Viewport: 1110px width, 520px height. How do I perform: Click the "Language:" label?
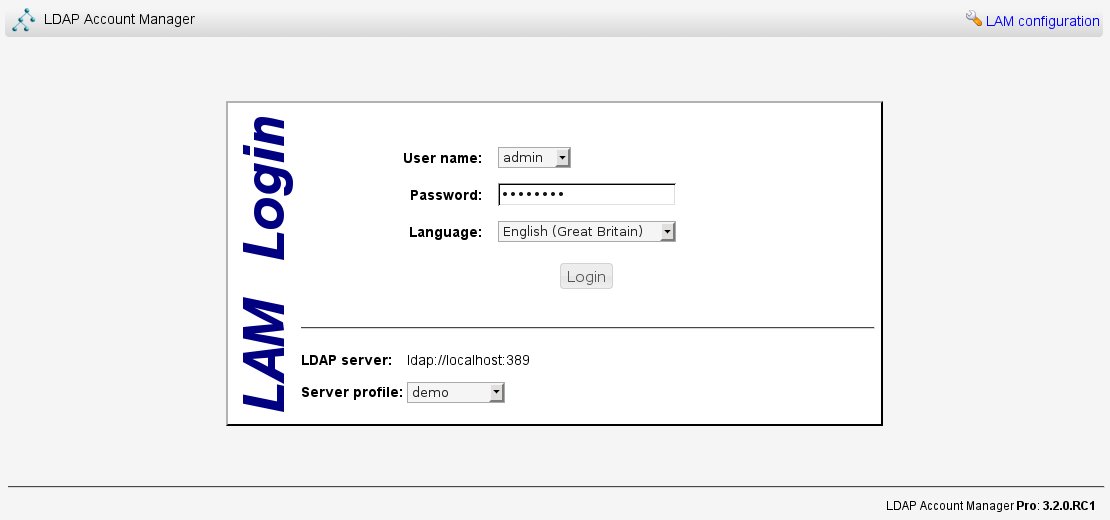click(445, 232)
